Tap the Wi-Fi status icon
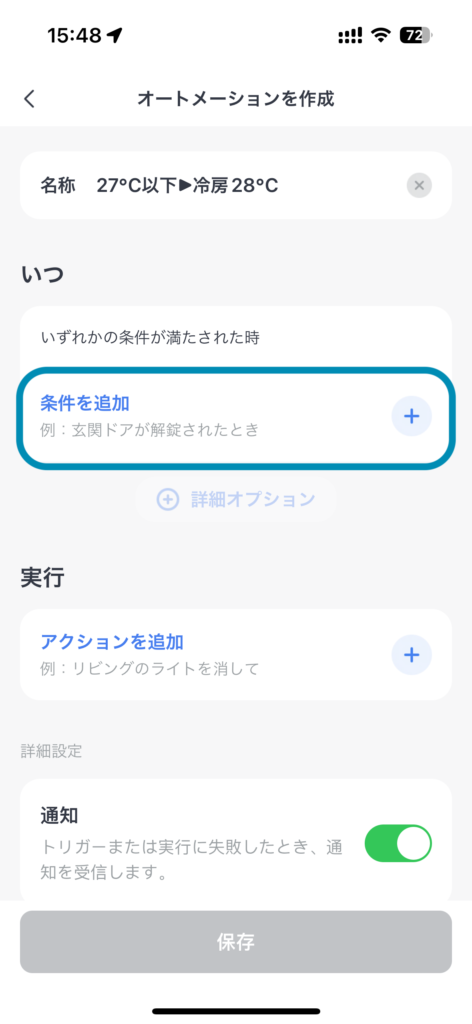 pyautogui.click(x=380, y=35)
